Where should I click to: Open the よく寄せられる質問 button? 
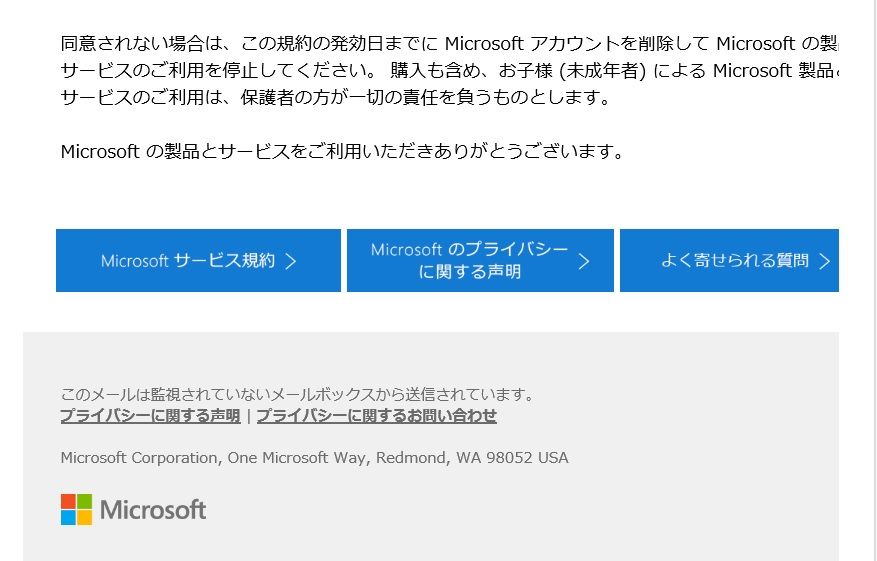[729, 260]
